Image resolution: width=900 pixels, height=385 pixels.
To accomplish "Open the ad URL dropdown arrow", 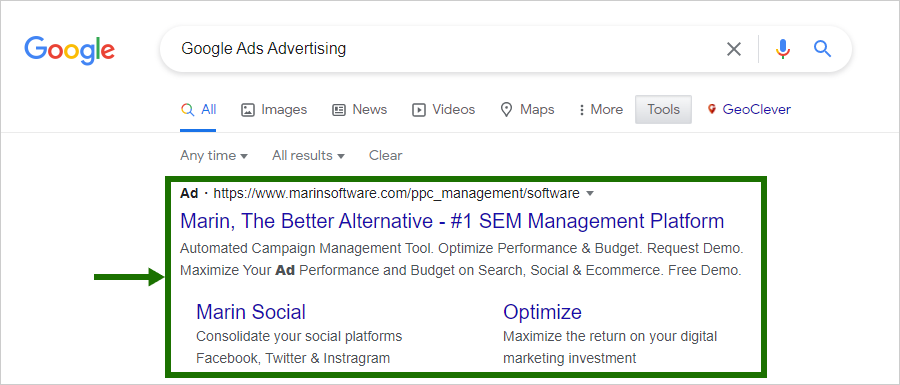I will [x=589, y=194].
